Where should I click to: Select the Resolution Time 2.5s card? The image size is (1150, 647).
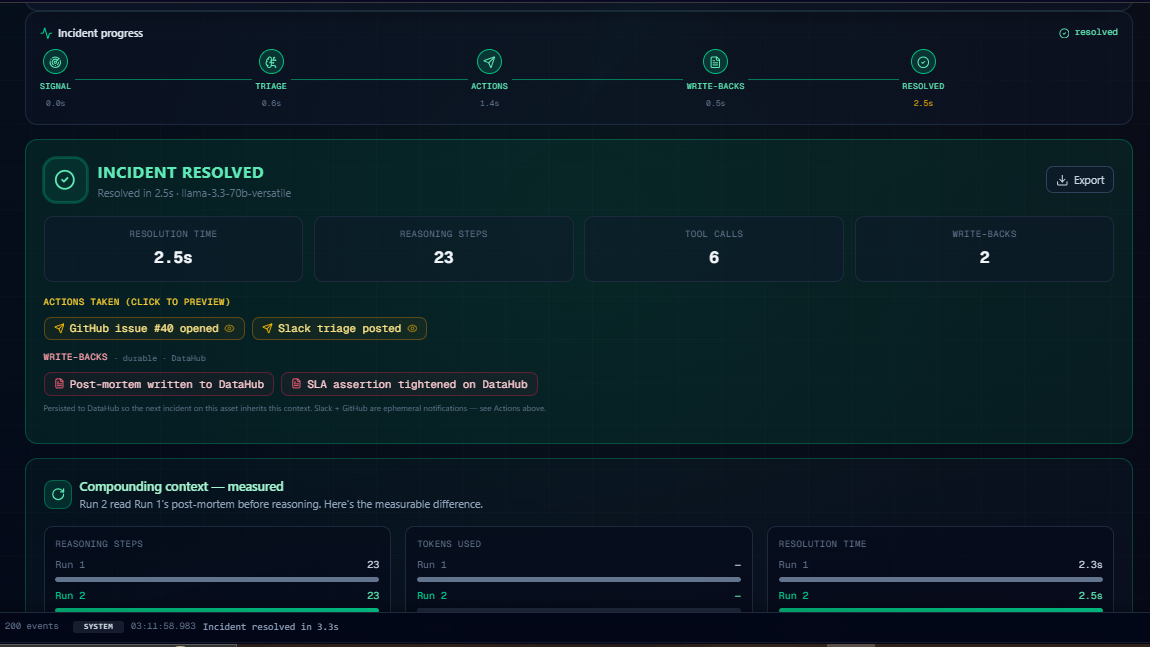[173, 249]
